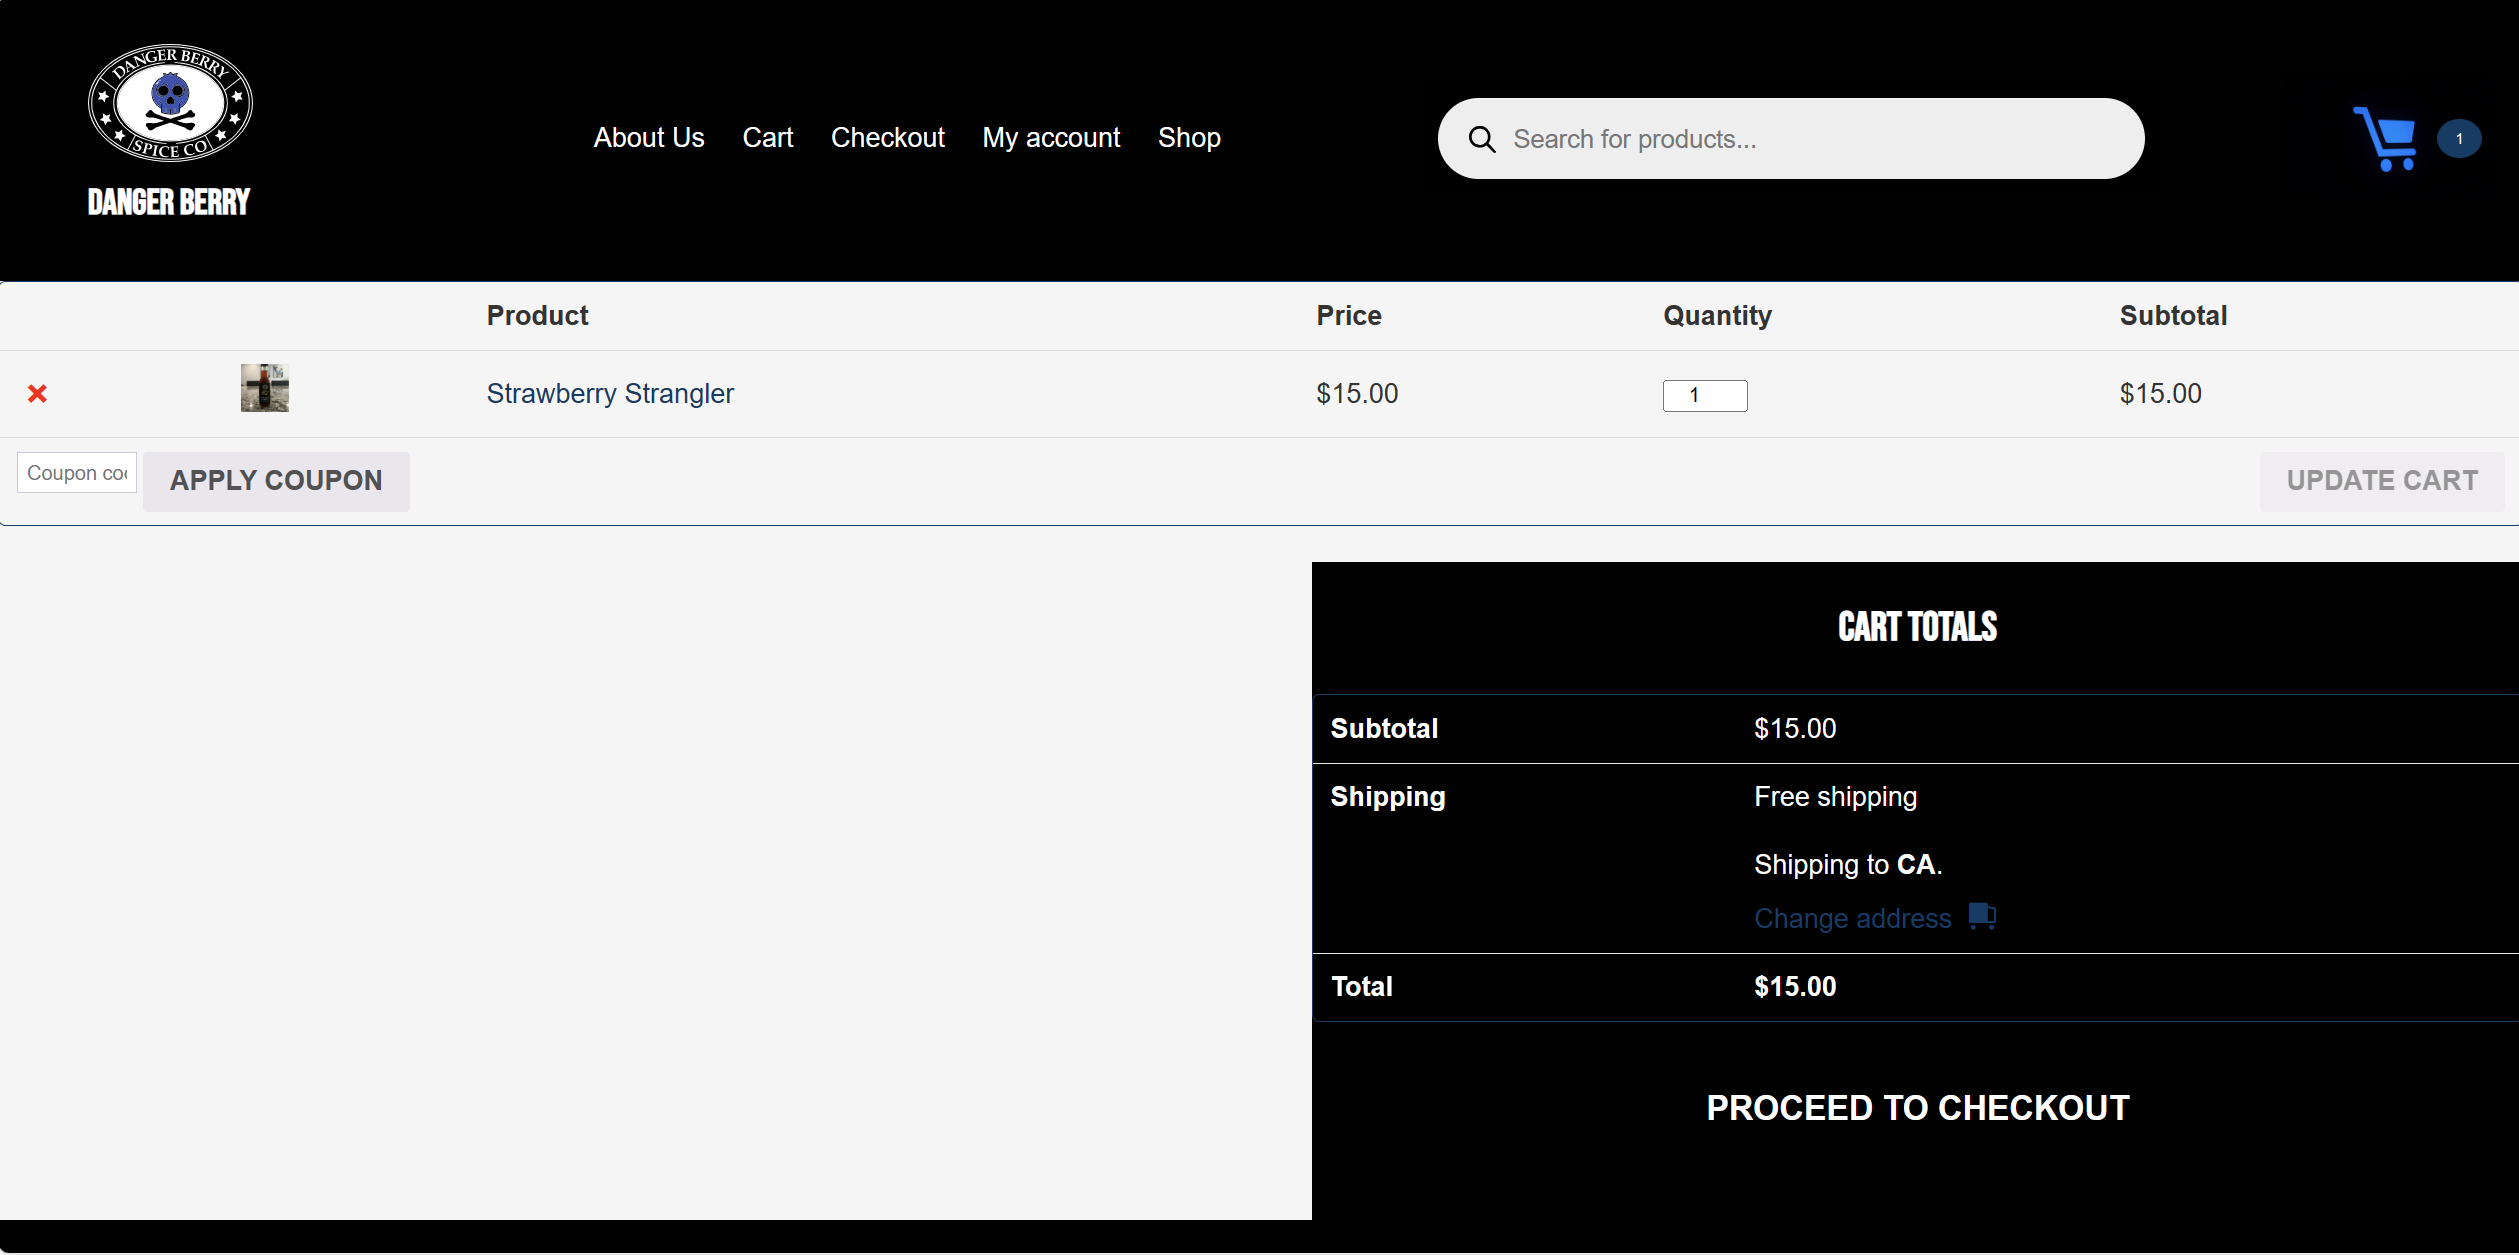Screen dimensions: 2519x1255
Task: Click the coupon code input field
Action: click(x=74, y=479)
